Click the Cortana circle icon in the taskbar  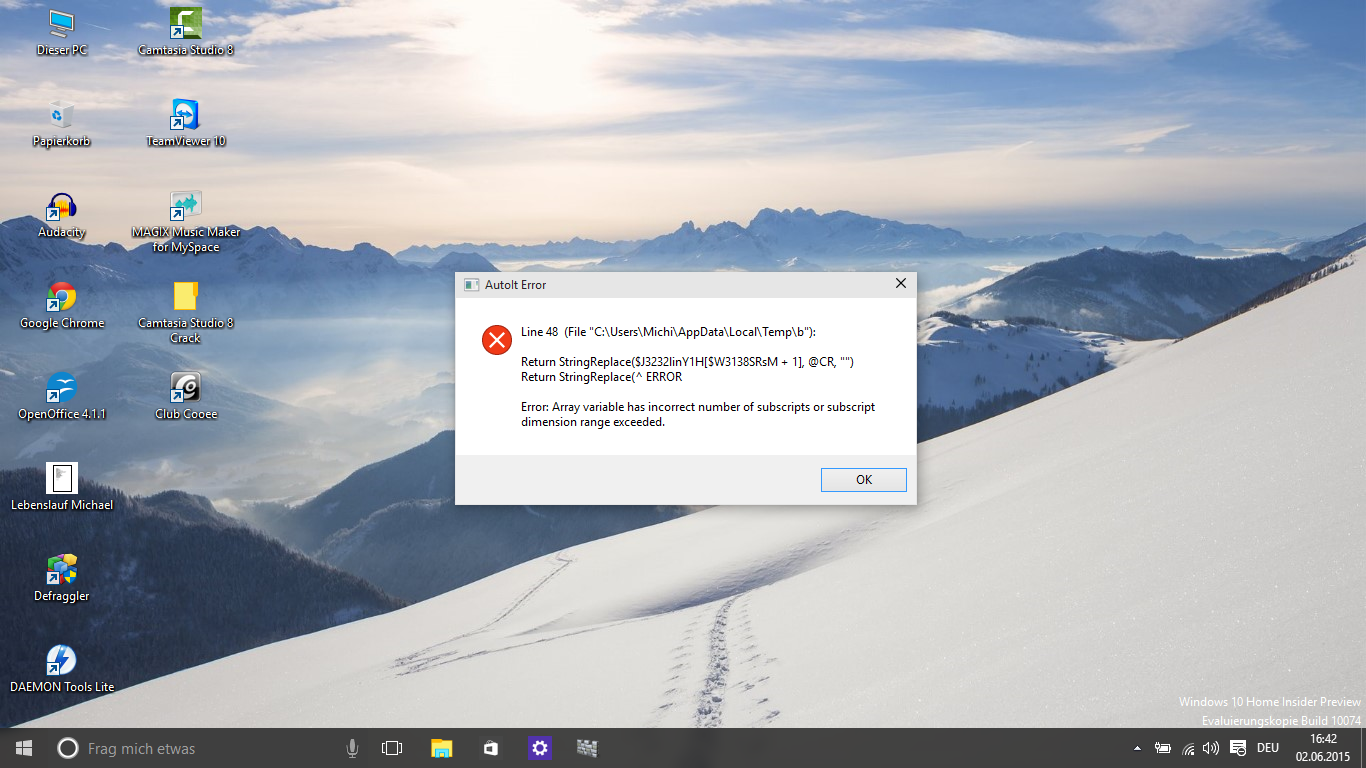tap(67, 748)
